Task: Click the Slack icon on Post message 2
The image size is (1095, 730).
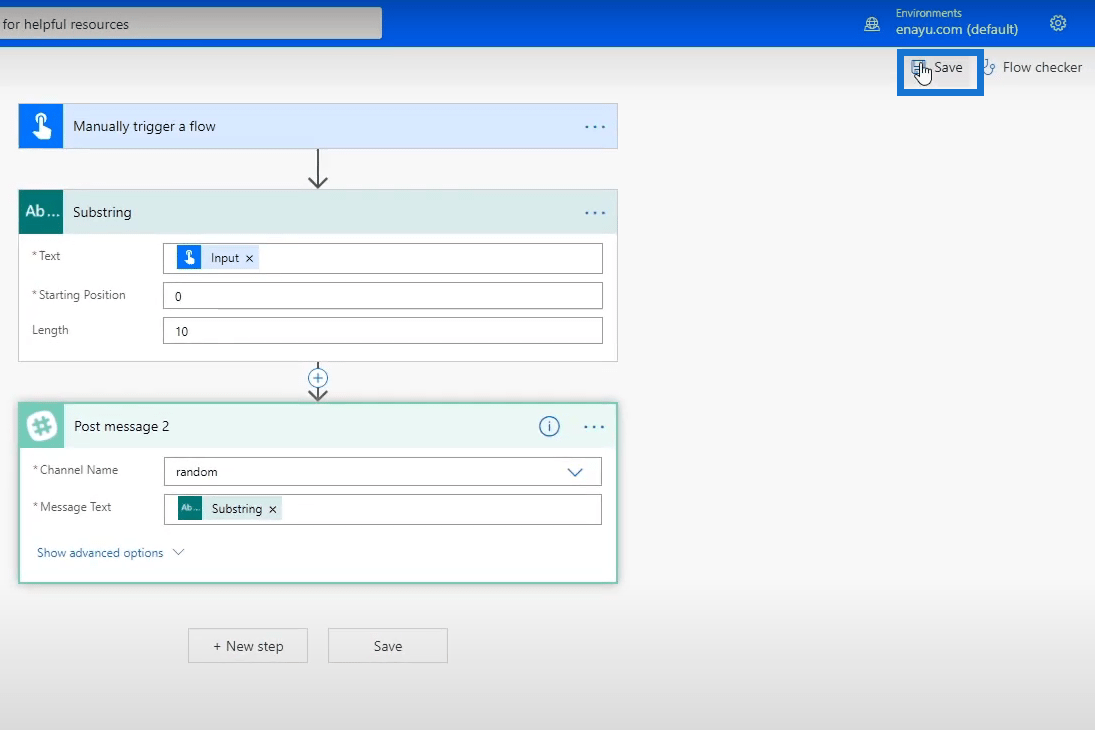Action: (42, 426)
